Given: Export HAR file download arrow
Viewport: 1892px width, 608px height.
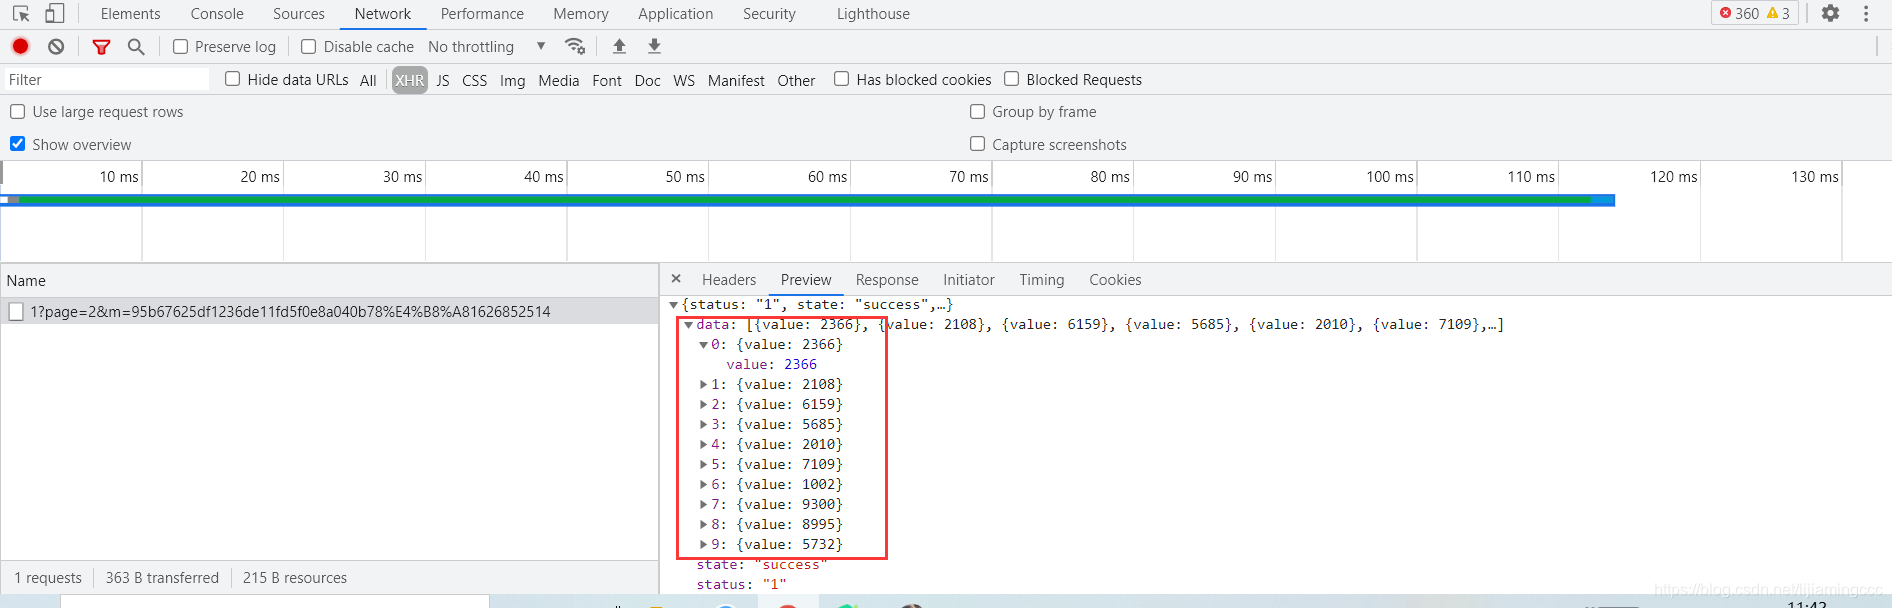Looking at the screenshot, I should tap(654, 46).
